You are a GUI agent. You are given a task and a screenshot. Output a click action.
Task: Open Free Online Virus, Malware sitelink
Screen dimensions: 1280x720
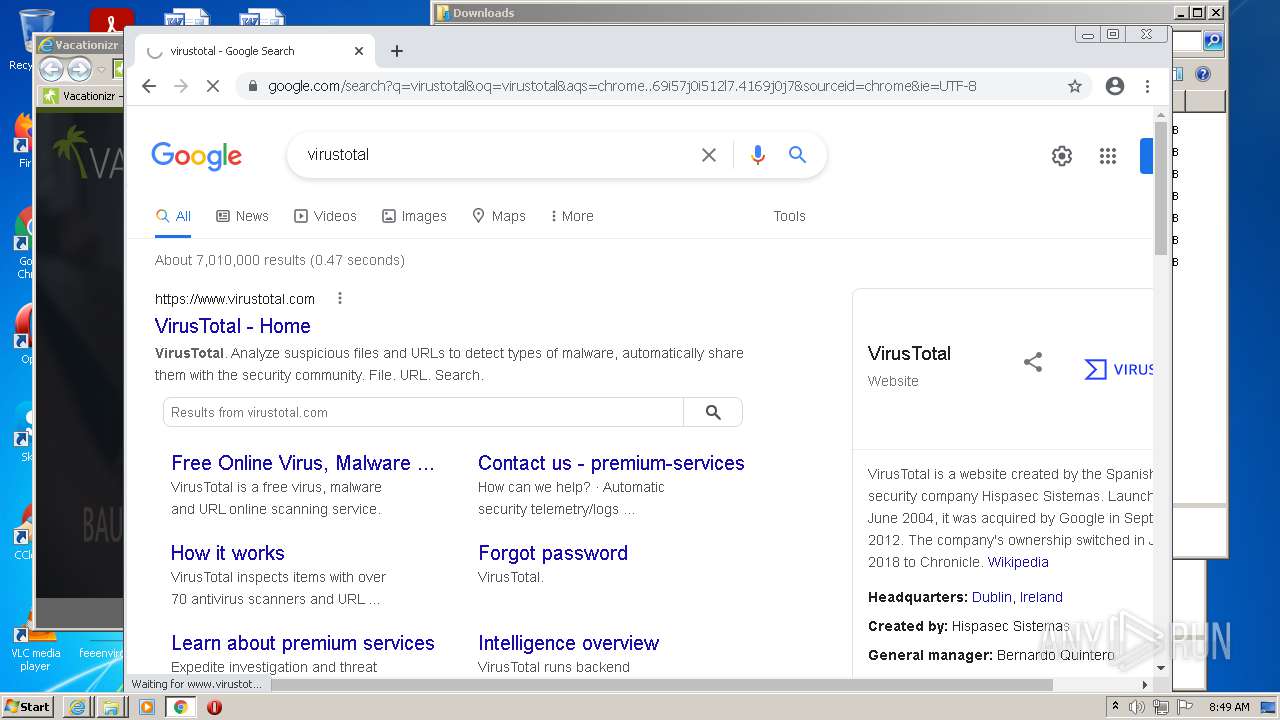tap(303, 463)
